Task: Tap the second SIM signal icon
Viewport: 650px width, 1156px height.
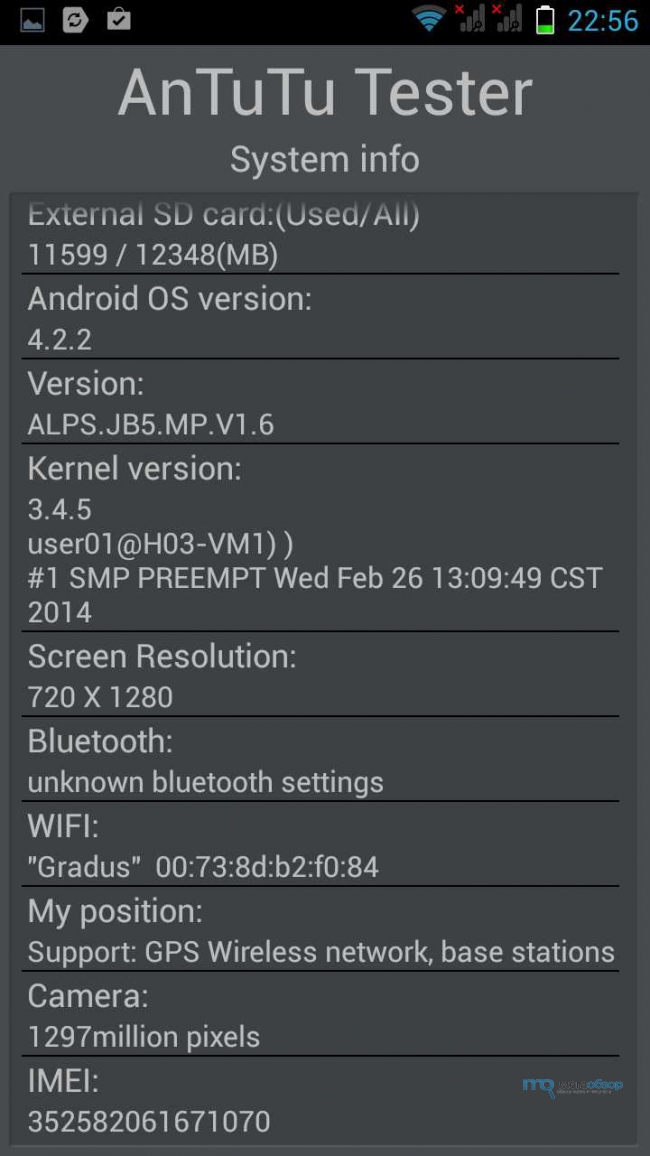Action: click(508, 19)
